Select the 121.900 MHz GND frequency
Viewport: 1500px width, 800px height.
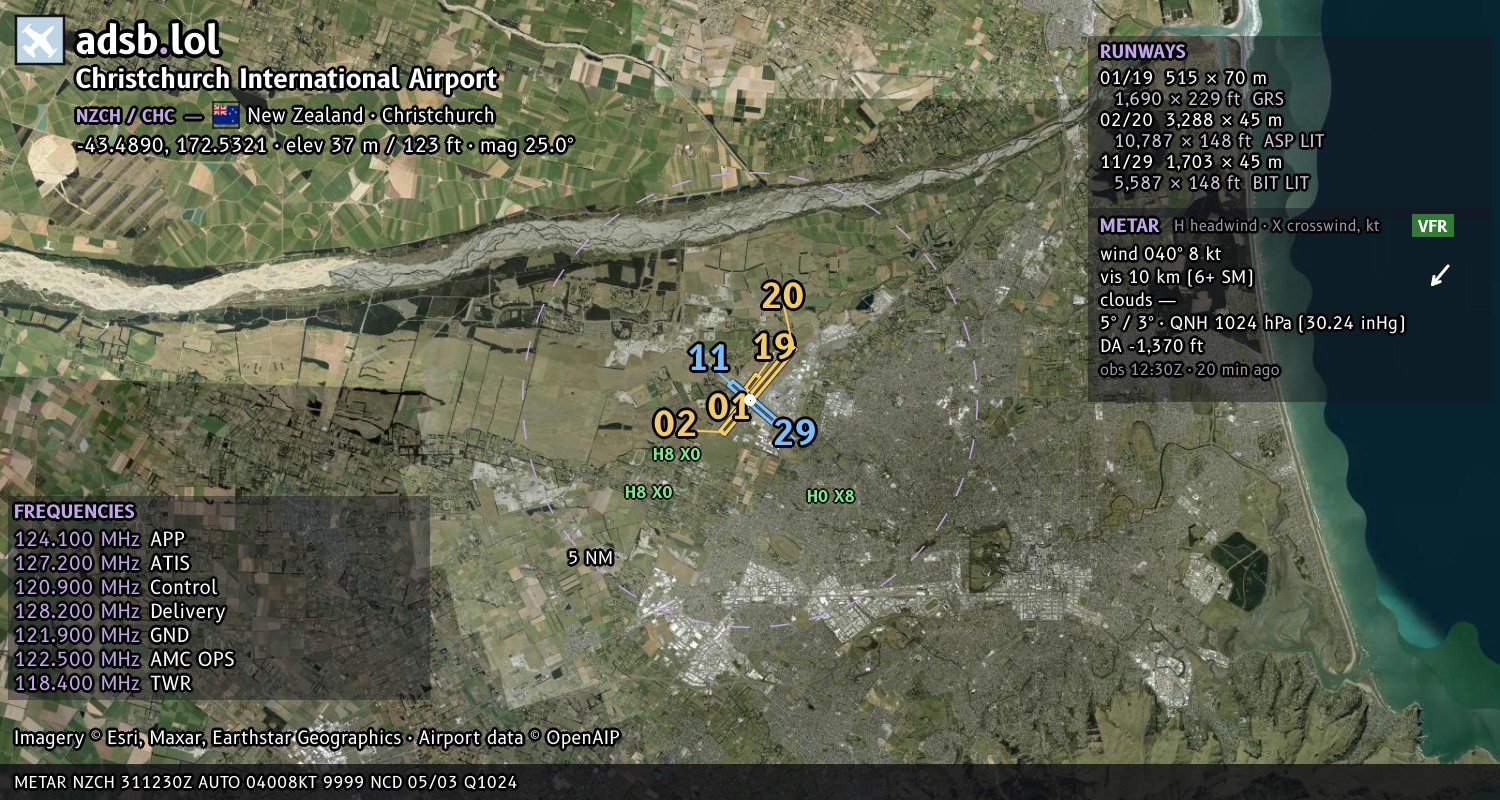[102, 636]
